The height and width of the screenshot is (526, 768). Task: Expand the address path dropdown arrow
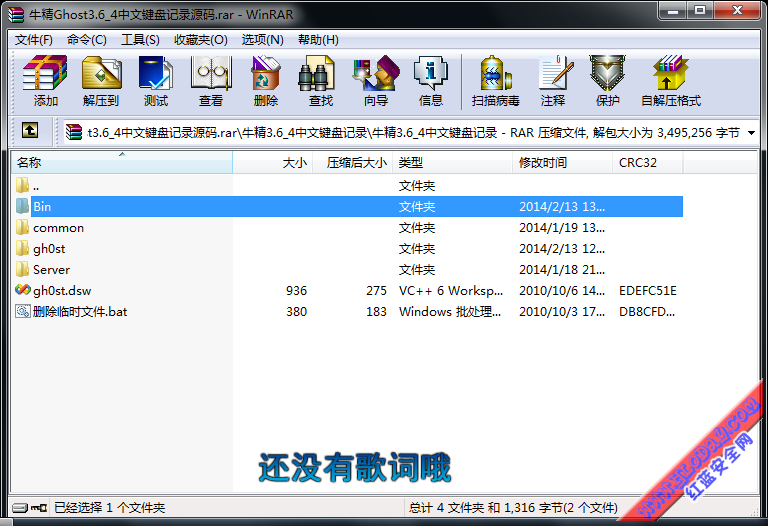click(751, 133)
